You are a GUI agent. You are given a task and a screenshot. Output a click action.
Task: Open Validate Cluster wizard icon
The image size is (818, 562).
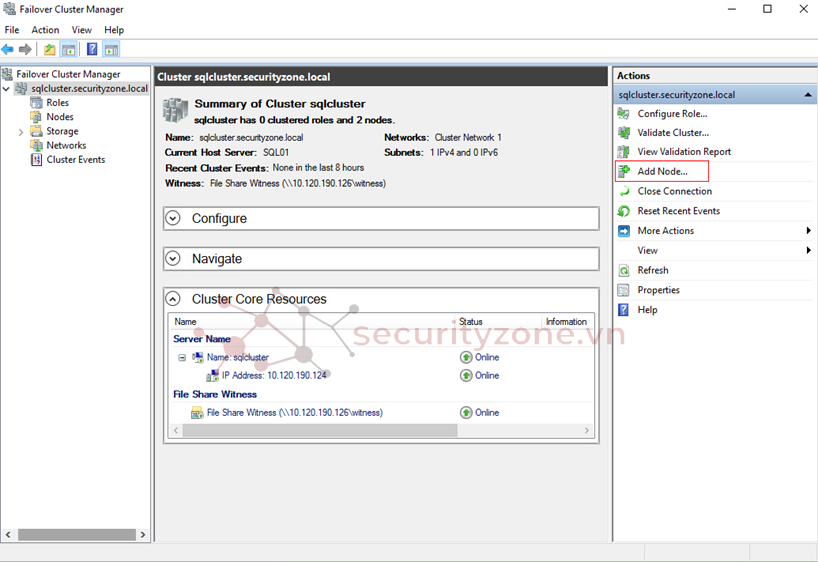[x=624, y=133]
